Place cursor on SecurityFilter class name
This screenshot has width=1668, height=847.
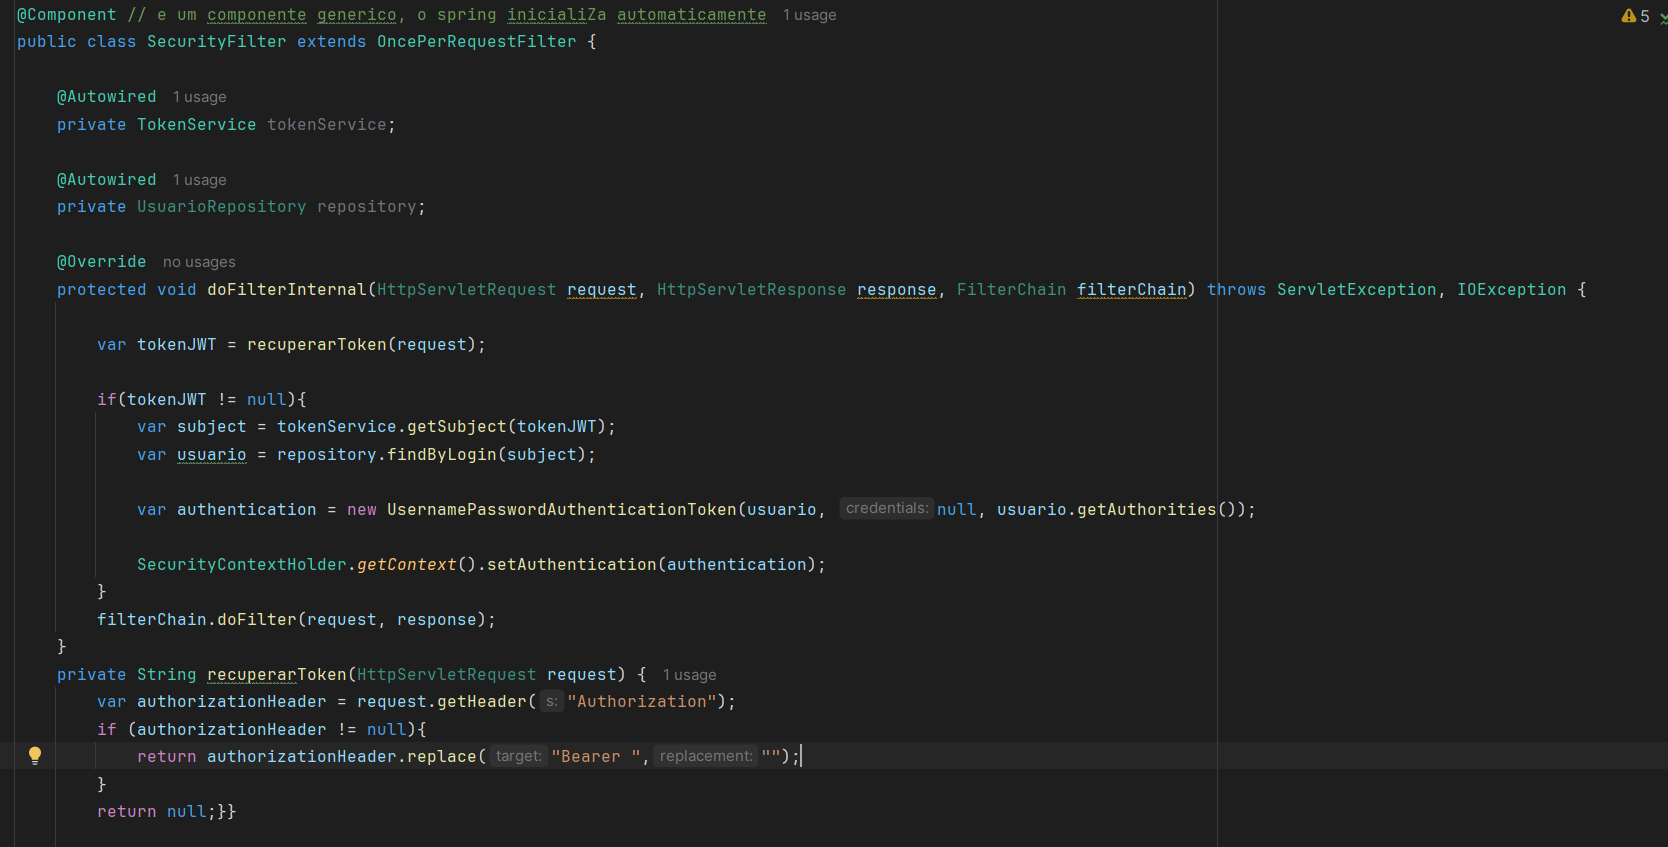pos(216,42)
